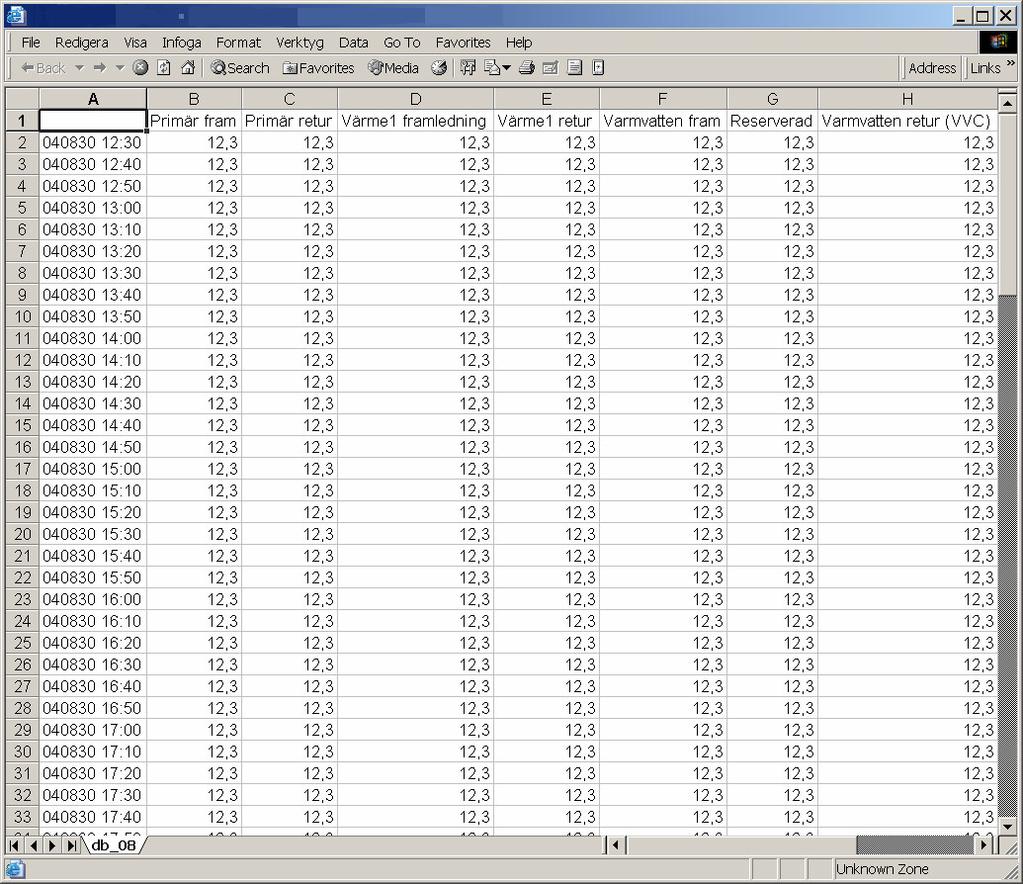Open the History icon
The image size is (1023, 884).
(x=439, y=68)
